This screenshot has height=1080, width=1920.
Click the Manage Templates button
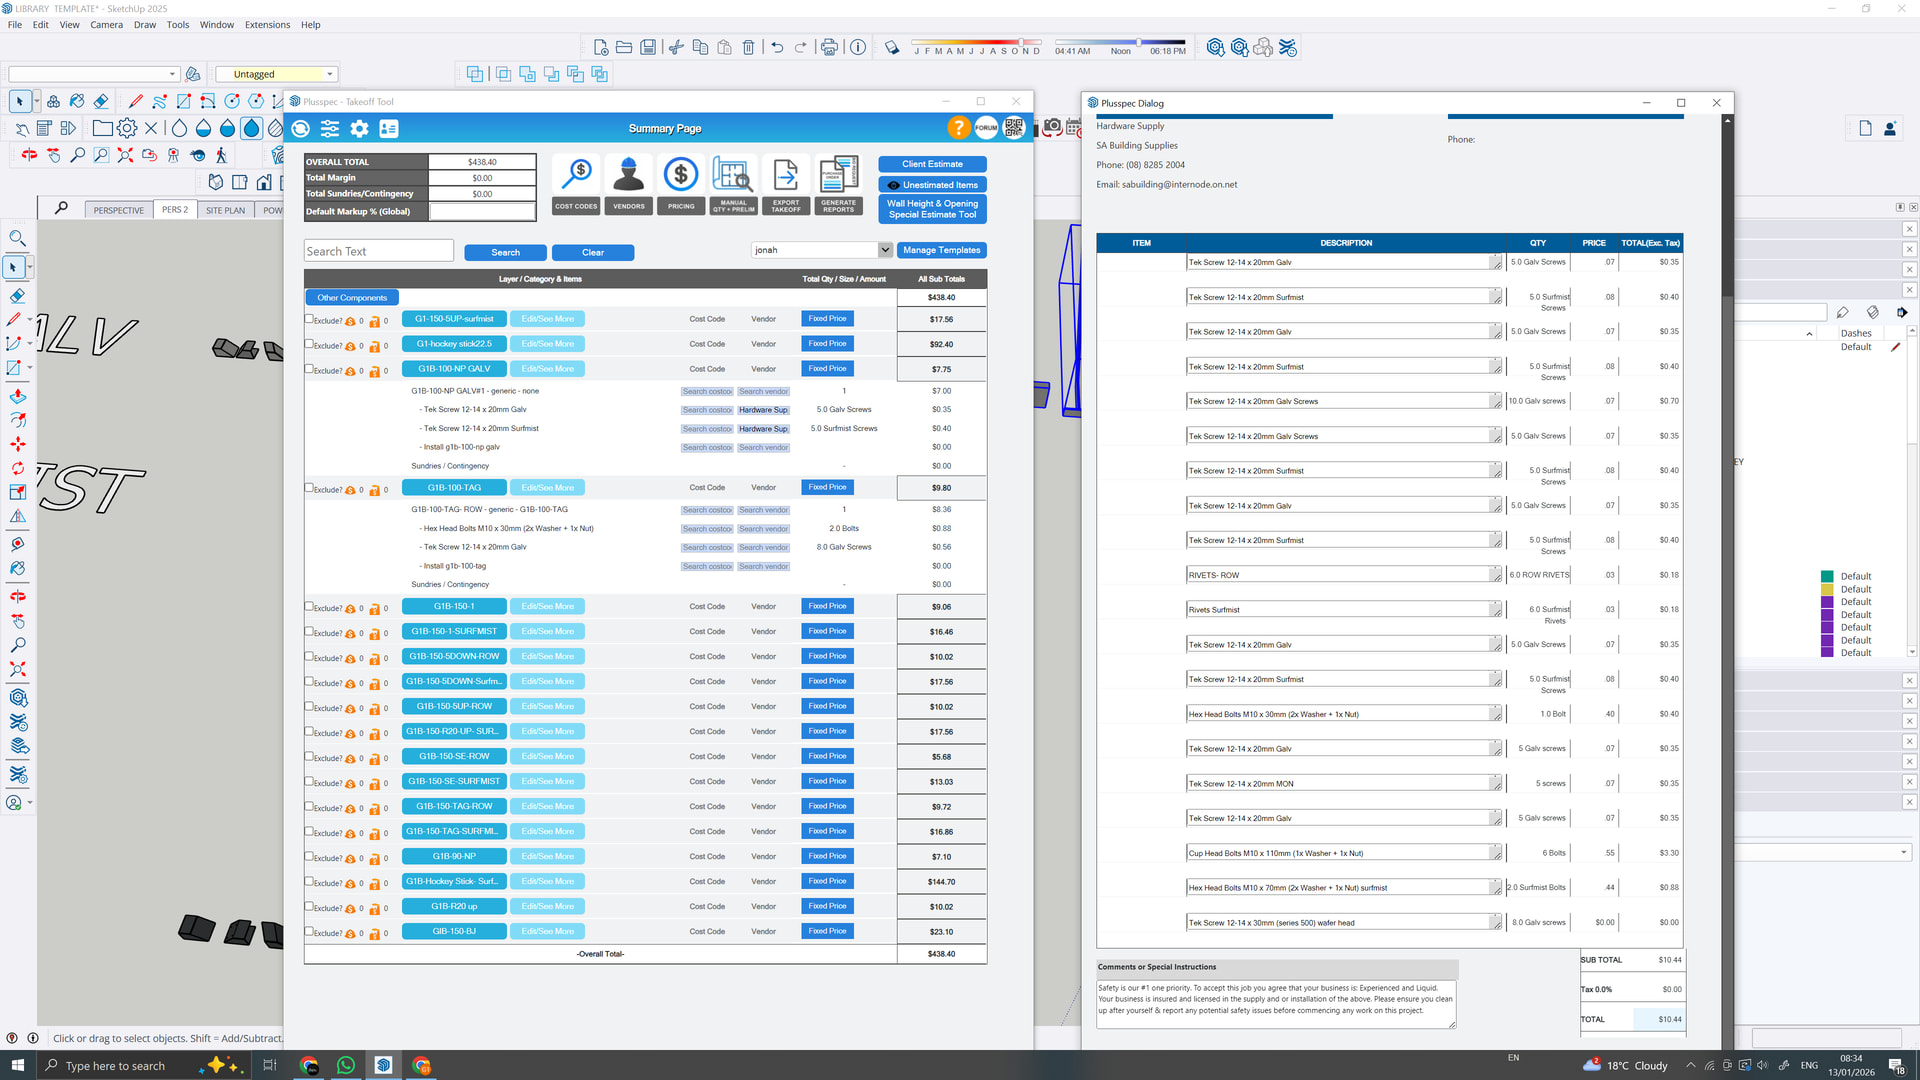[x=941, y=250]
